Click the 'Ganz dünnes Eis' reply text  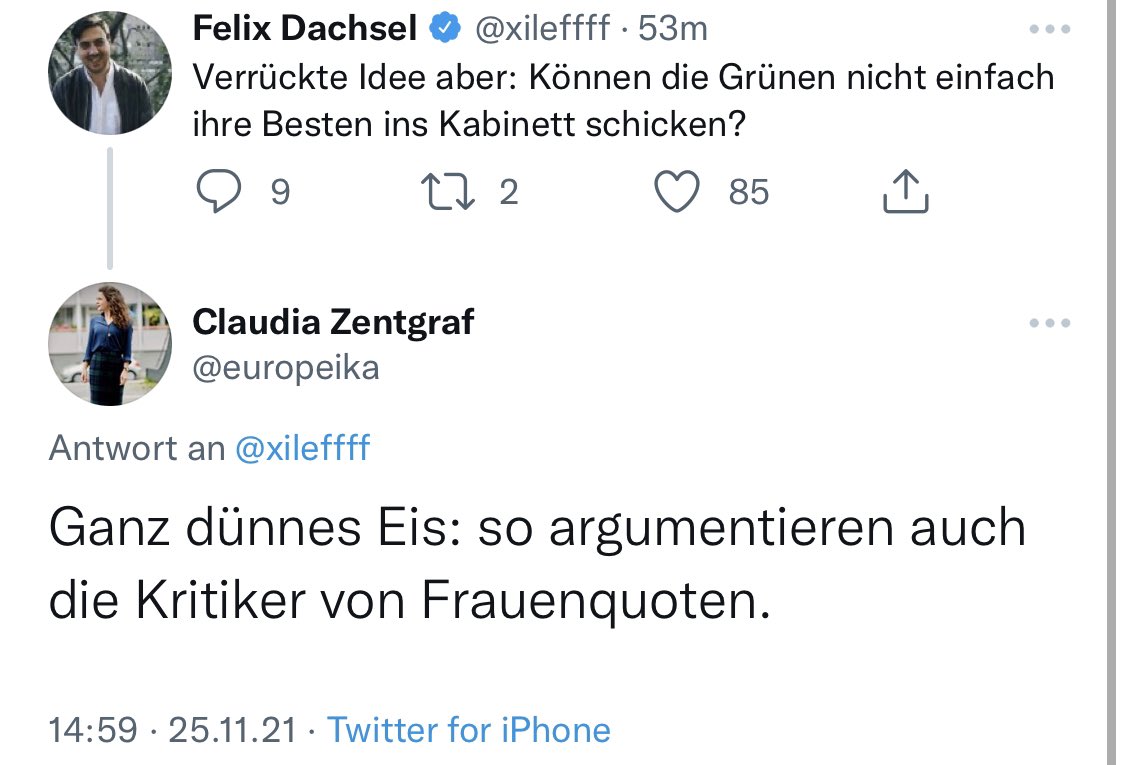point(537,562)
